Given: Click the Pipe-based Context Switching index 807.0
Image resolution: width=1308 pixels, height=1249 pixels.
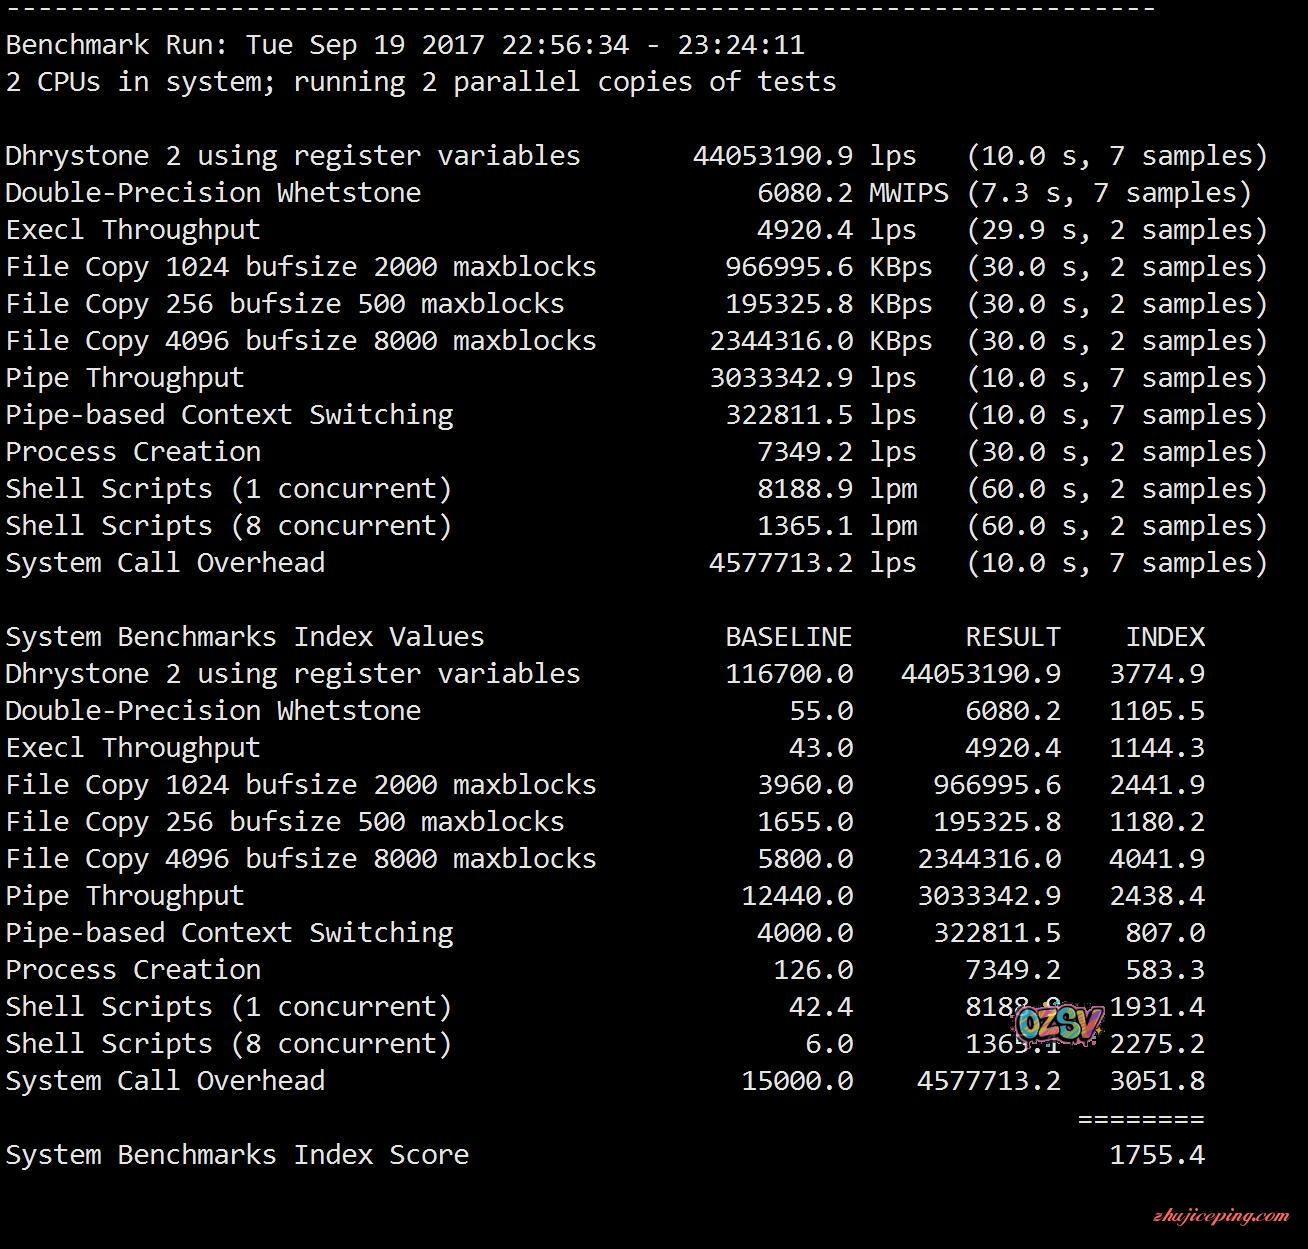Looking at the screenshot, I should tap(1164, 933).
